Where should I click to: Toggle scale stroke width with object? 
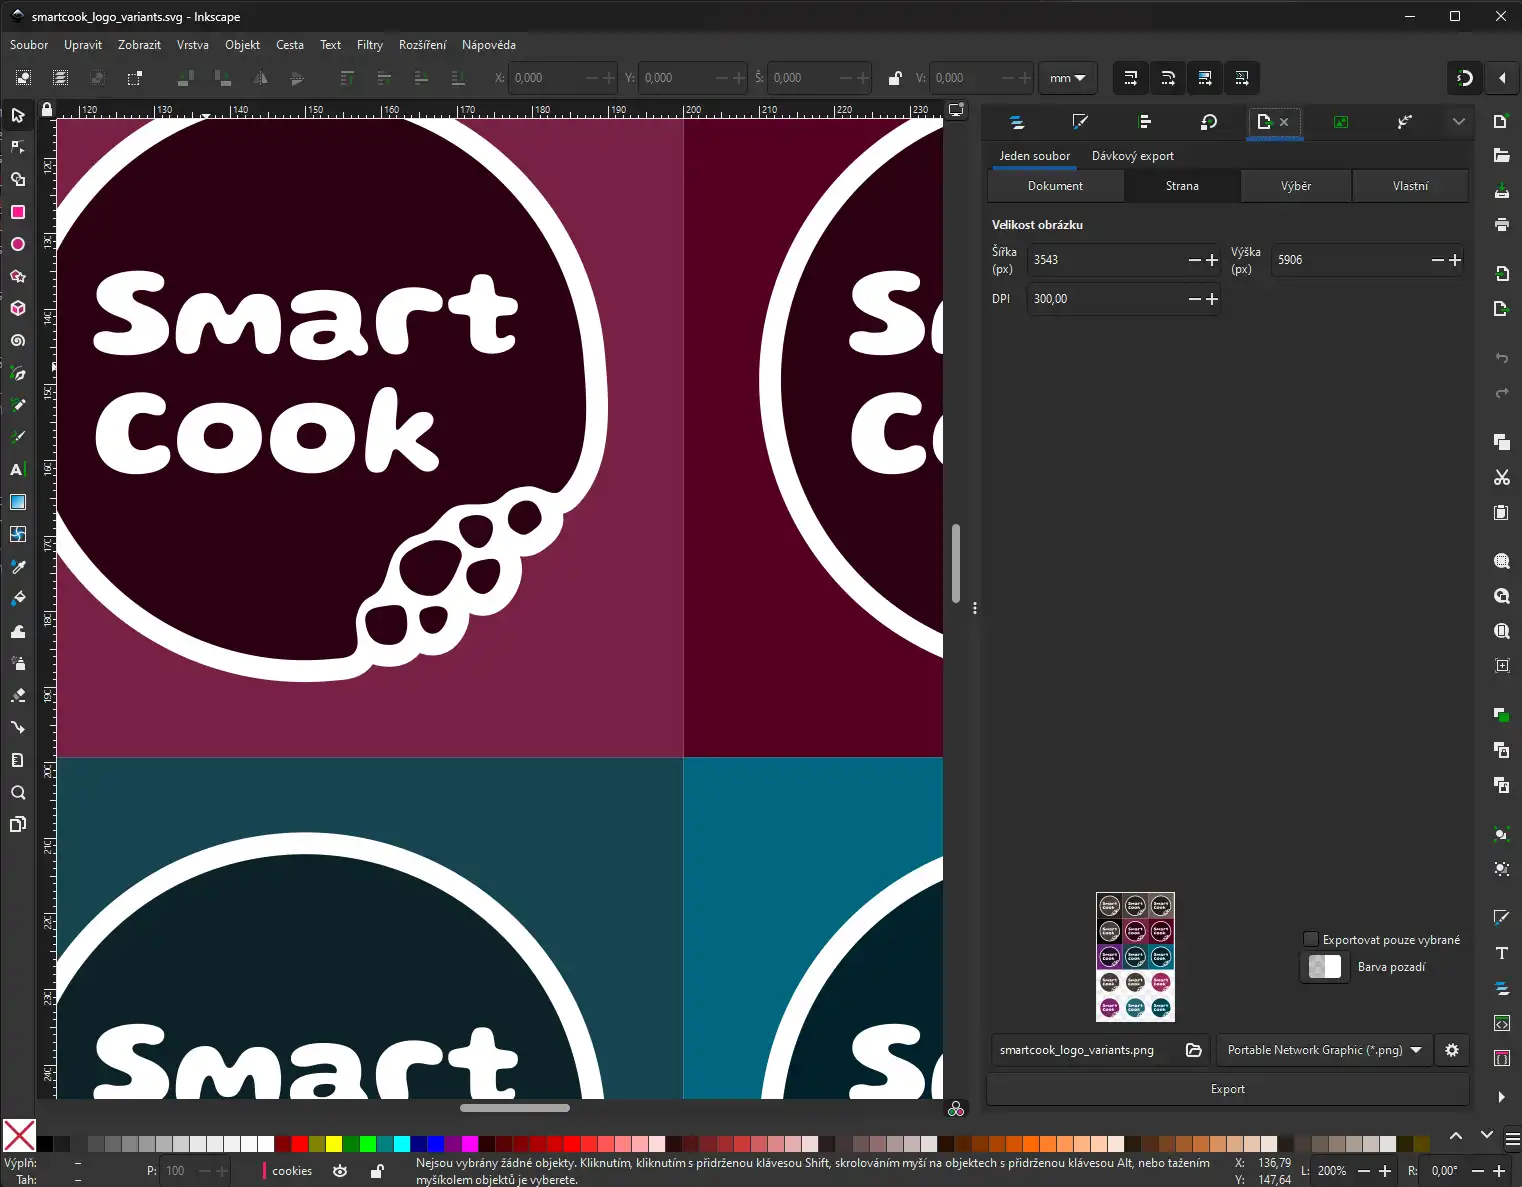[x=1130, y=78]
